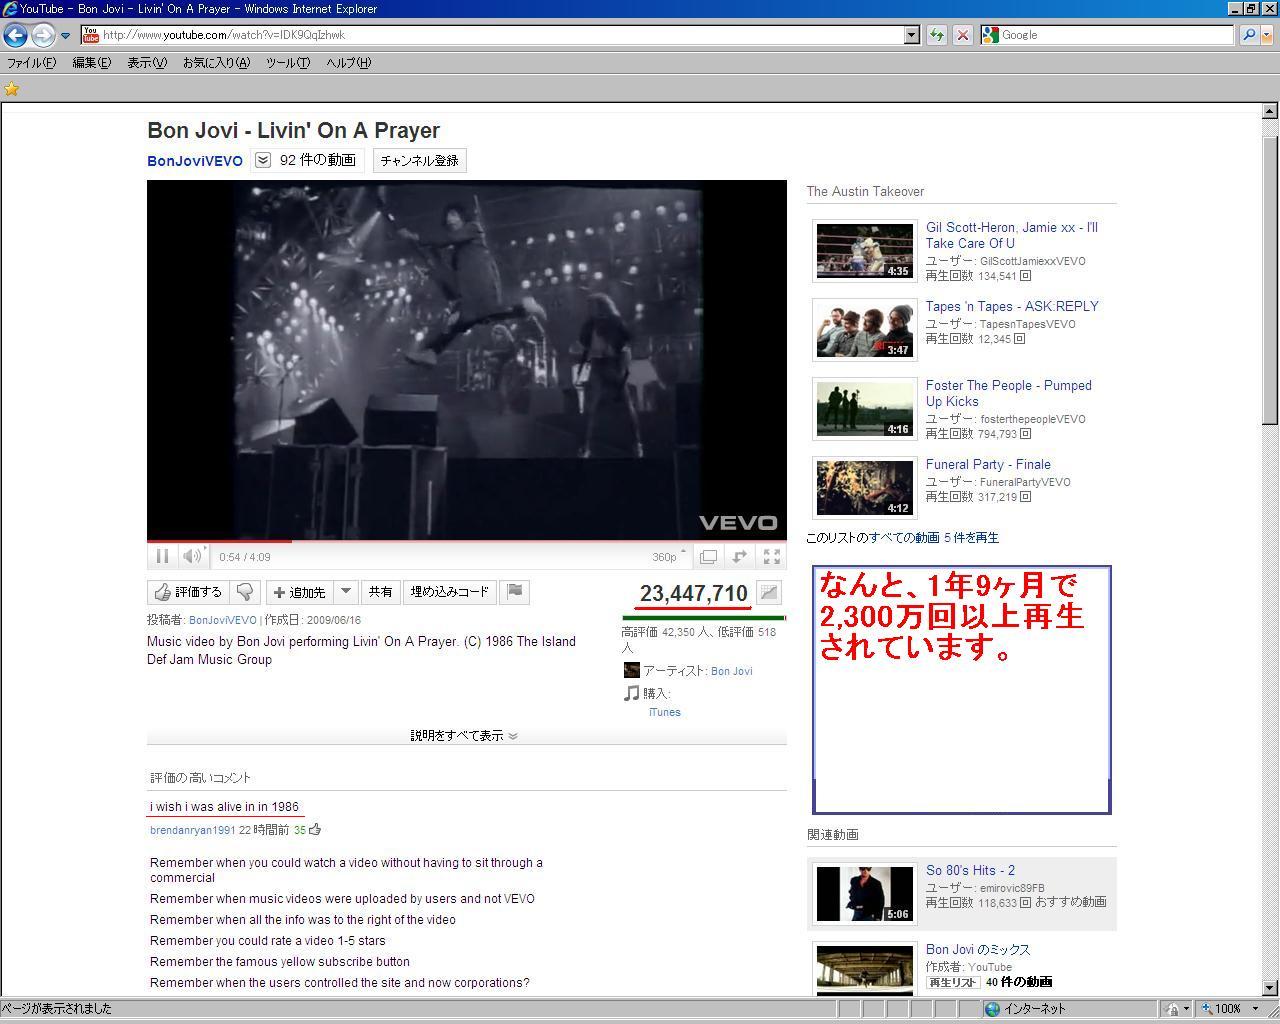This screenshot has width=1280, height=1024.
Task: Open the search provider dropdown arrow
Action: coord(1267,35)
